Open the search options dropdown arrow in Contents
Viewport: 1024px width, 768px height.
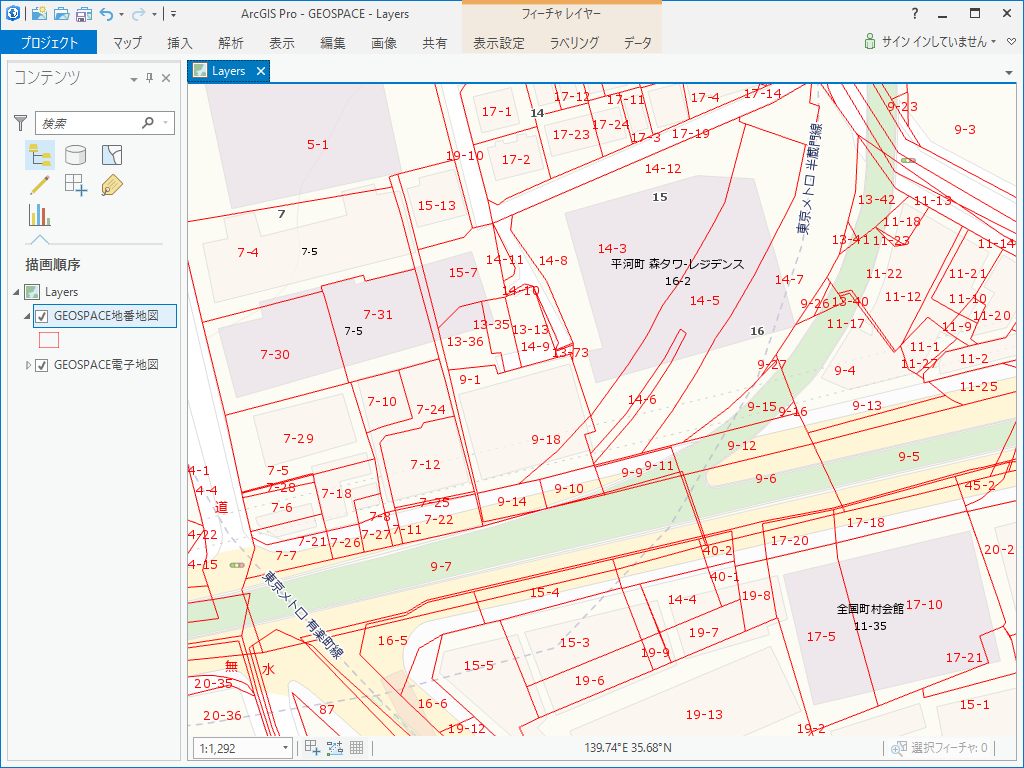[x=165, y=123]
